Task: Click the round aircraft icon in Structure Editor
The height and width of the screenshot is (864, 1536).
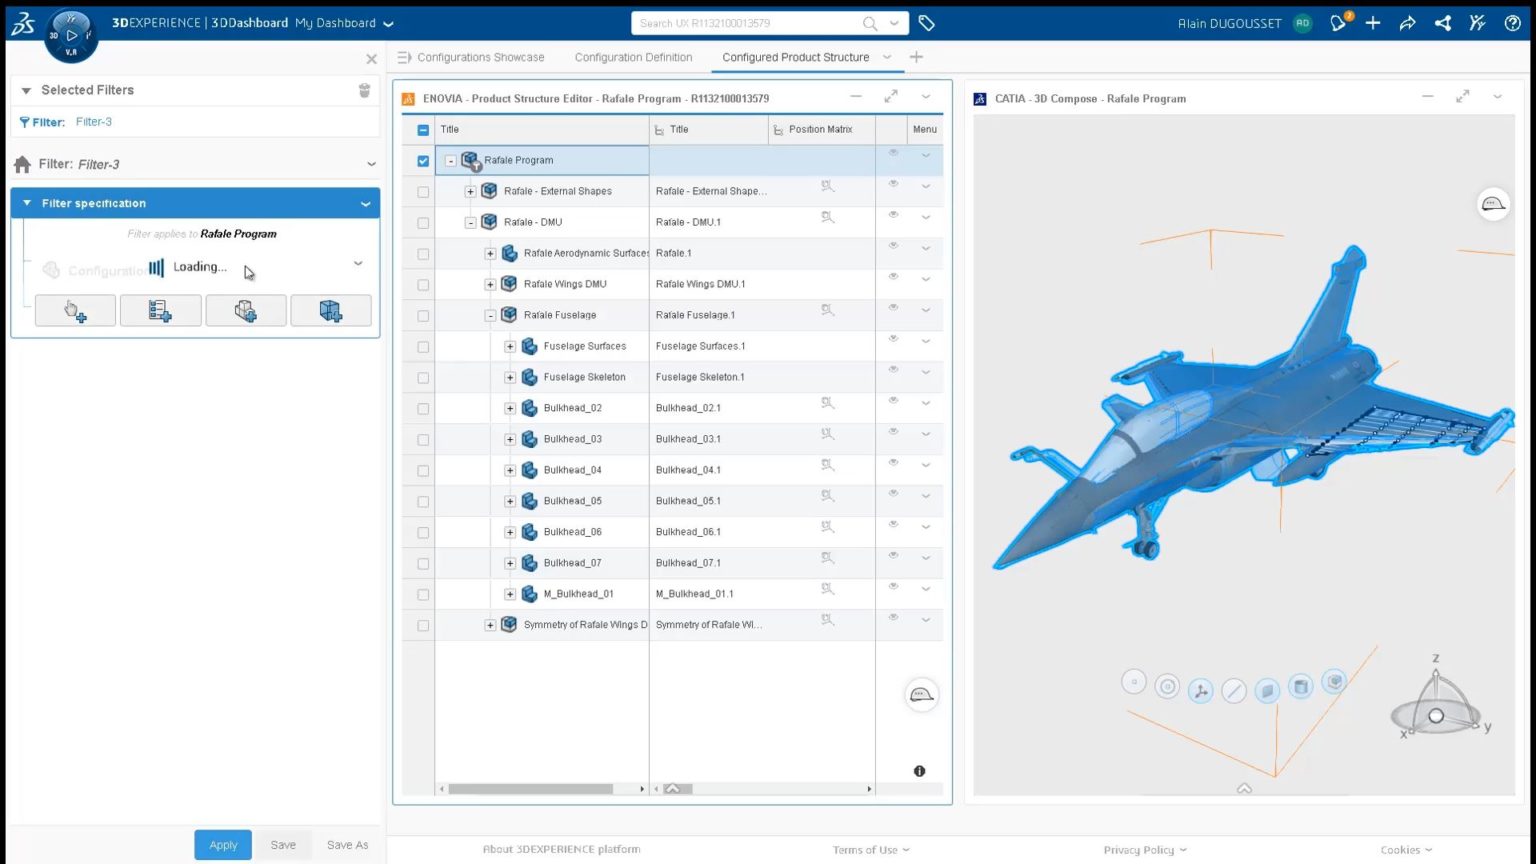Action: [921, 695]
